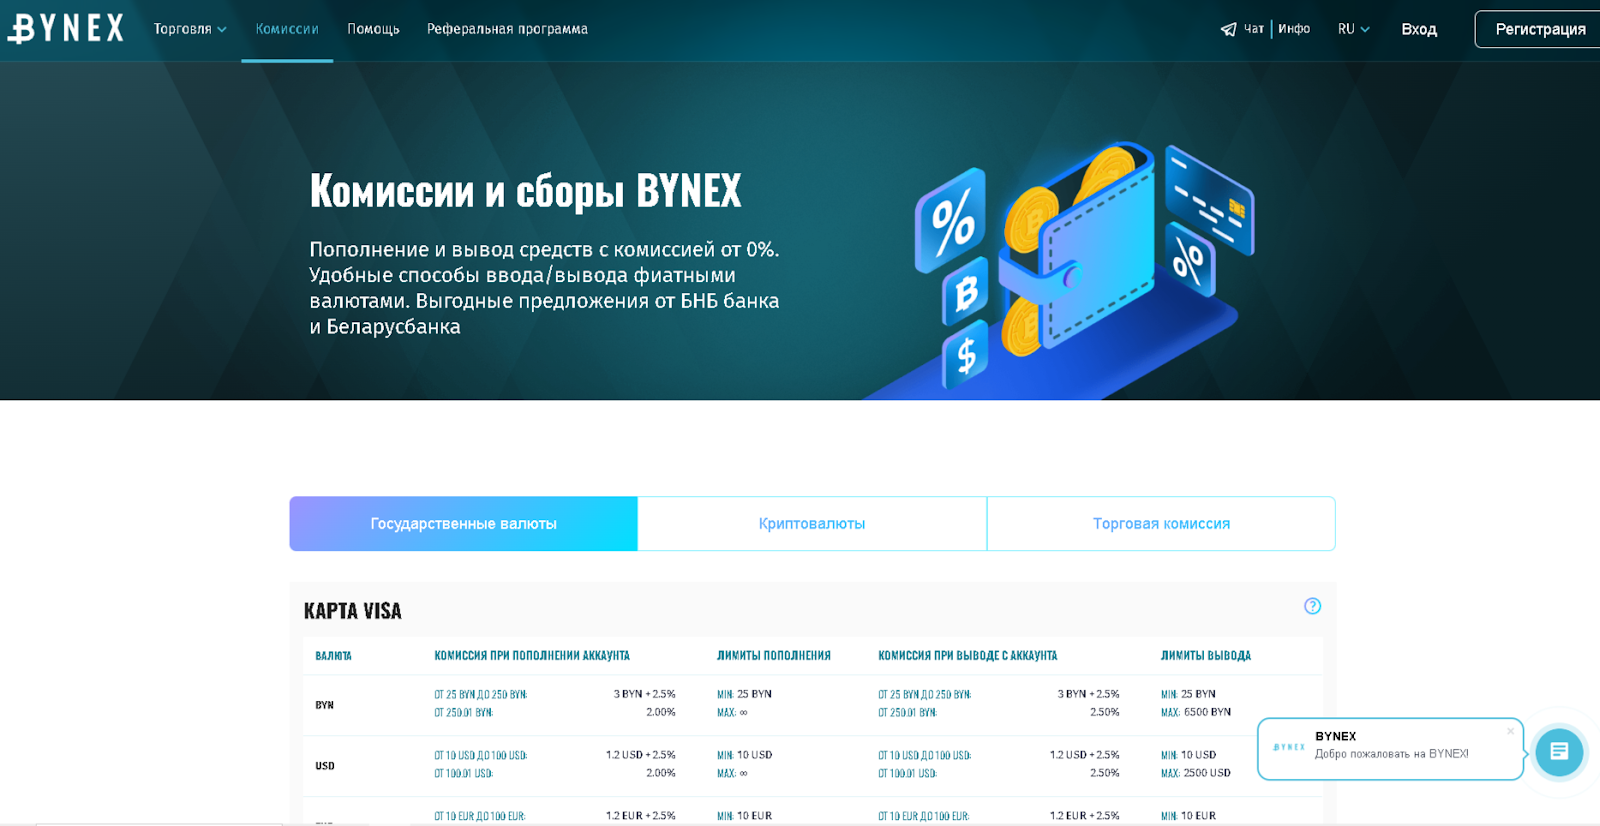
Task: Click 2.50% value in the USD row
Action: [1105, 773]
